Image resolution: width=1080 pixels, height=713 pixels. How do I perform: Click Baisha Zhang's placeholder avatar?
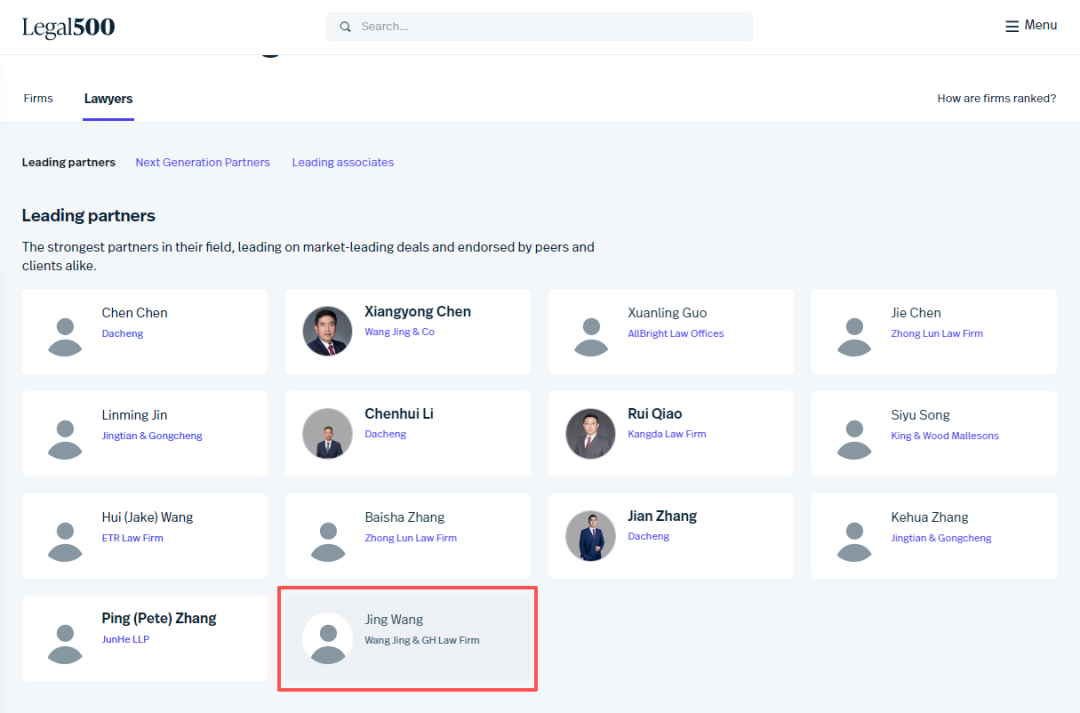(328, 541)
